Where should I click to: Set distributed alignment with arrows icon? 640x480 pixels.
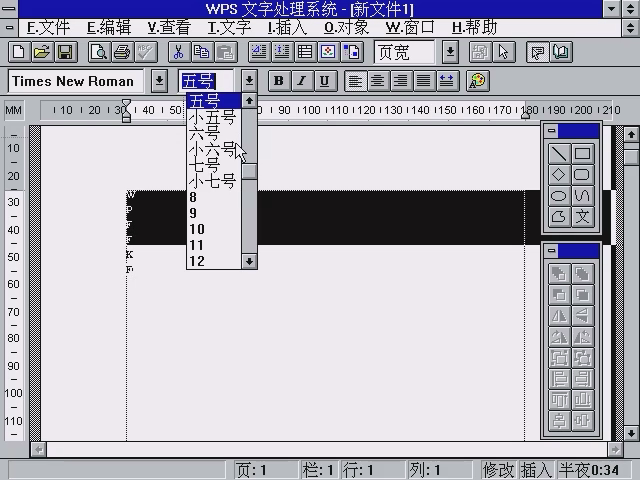pos(447,81)
